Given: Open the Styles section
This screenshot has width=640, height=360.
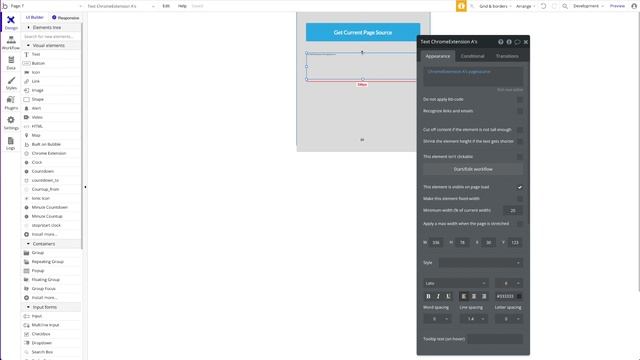Looking at the screenshot, I should (11, 83).
